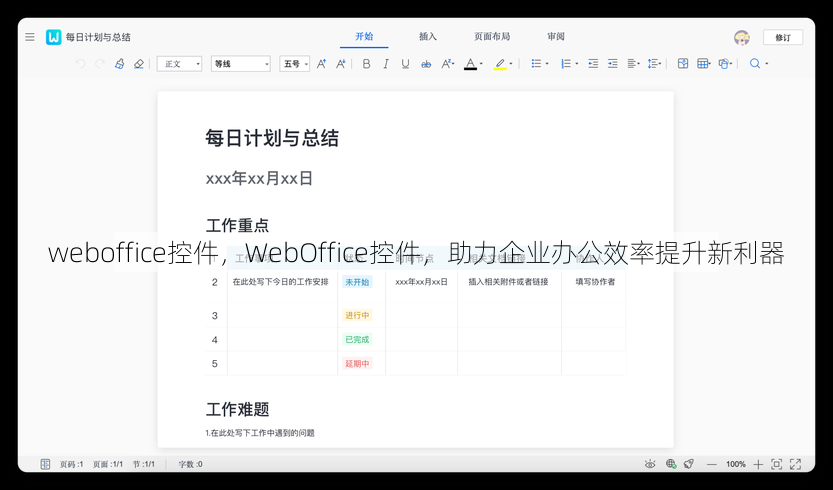Click the 字数:0 word count
The image size is (833, 490).
(190, 464)
